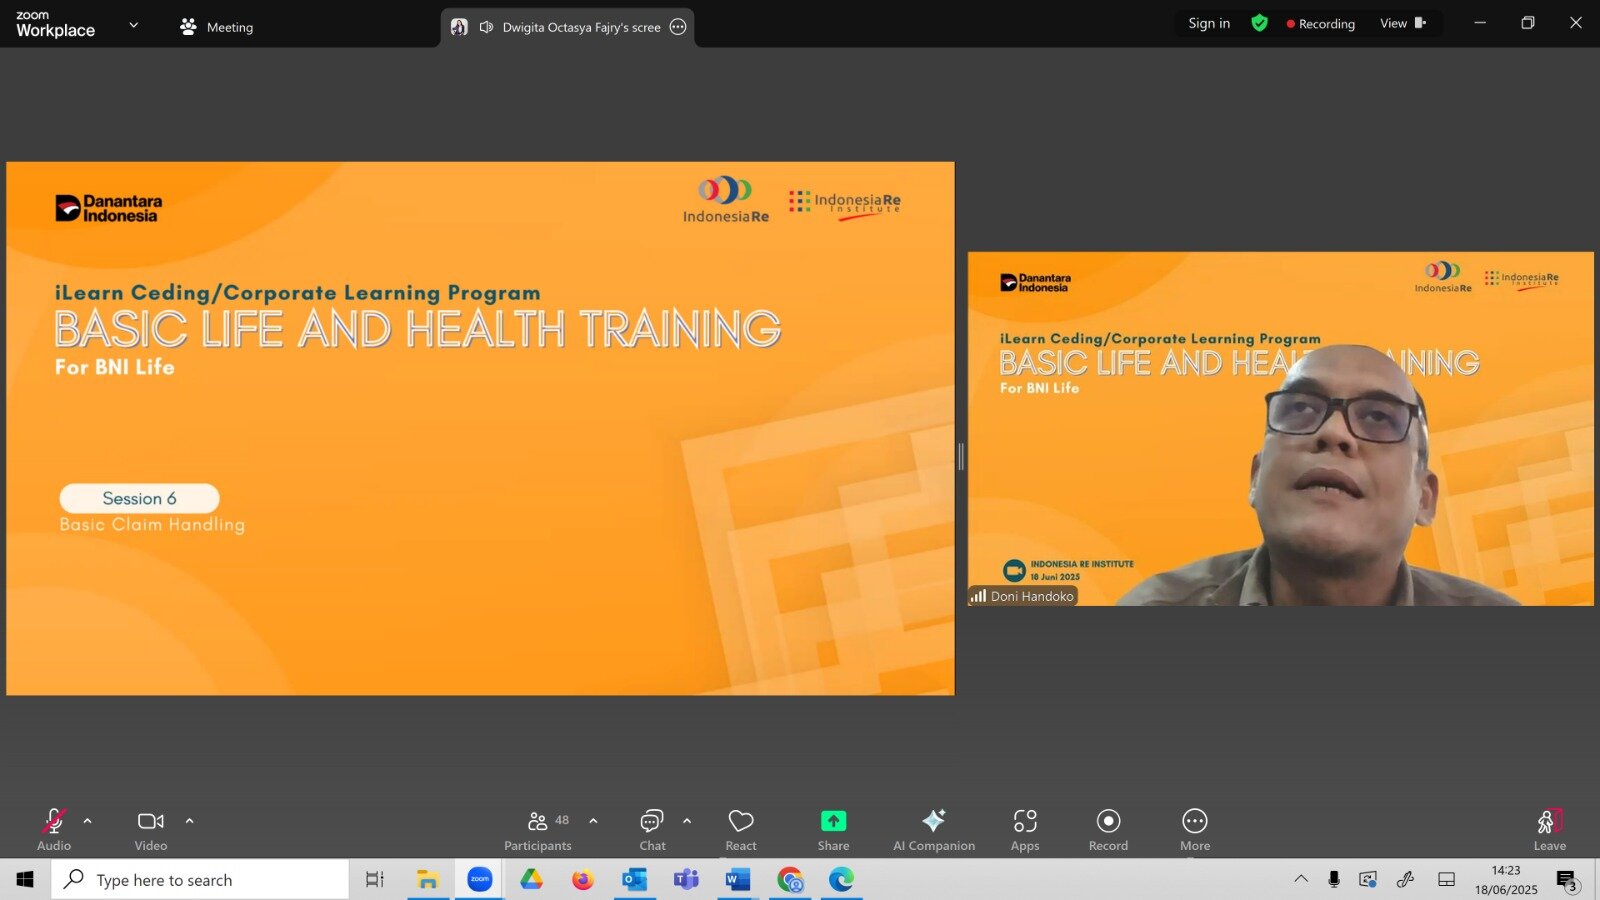
Task: Click the system tray microphone icon
Action: [1334, 879]
